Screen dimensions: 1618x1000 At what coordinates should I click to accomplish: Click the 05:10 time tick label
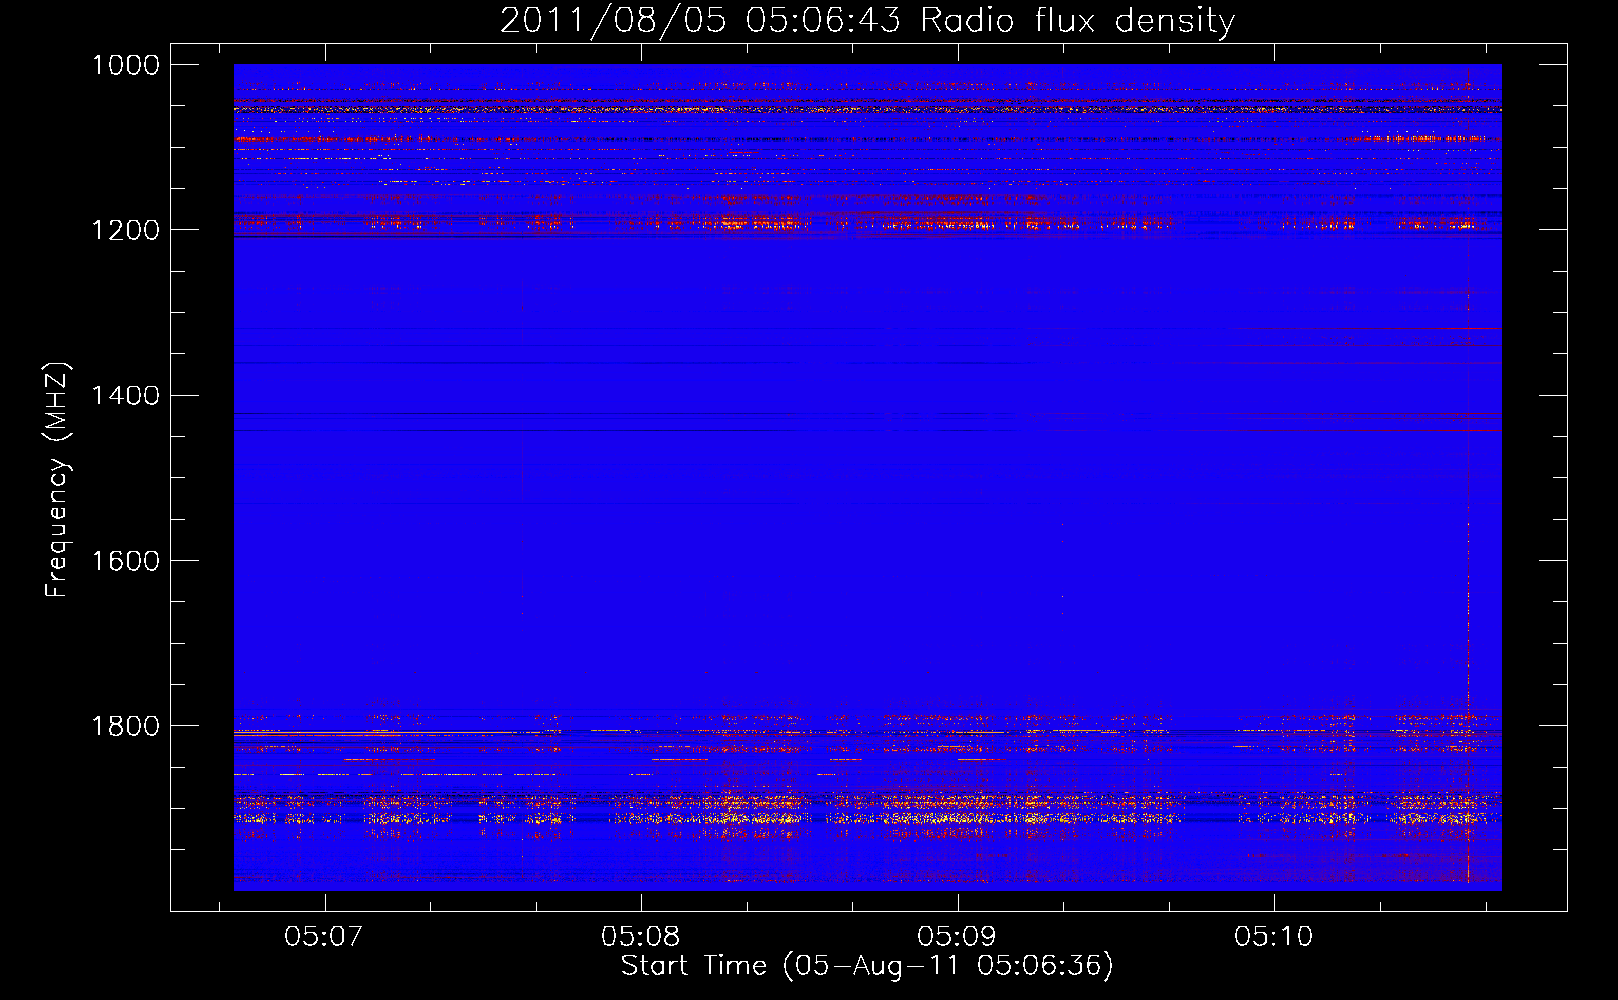[x=1274, y=936]
